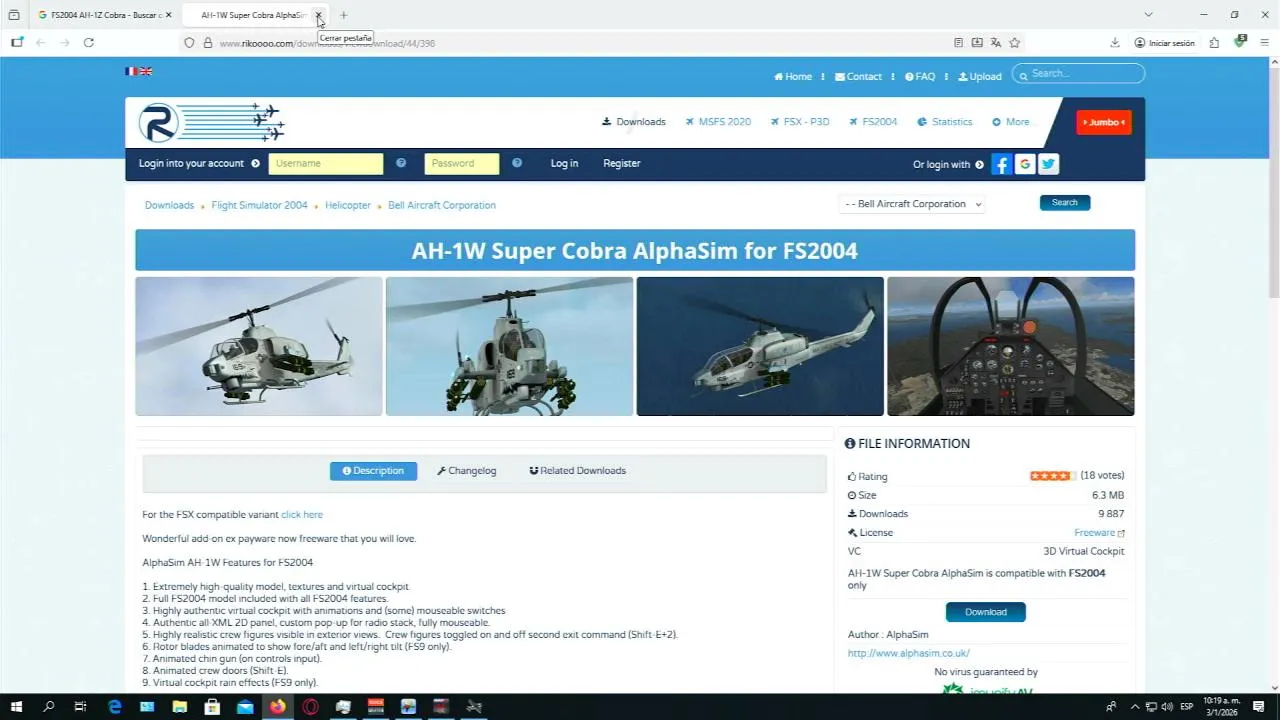Go to Flight Simulator 2004 breadcrumb
1280x720 pixels.
click(x=259, y=205)
